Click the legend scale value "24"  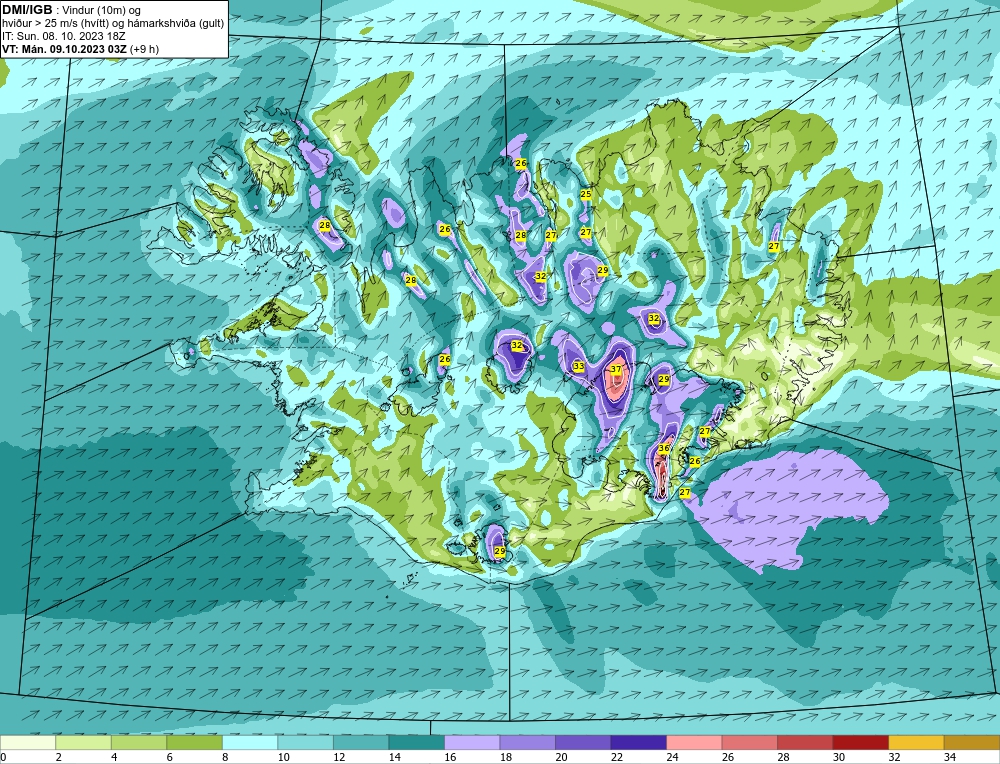coord(672,757)
